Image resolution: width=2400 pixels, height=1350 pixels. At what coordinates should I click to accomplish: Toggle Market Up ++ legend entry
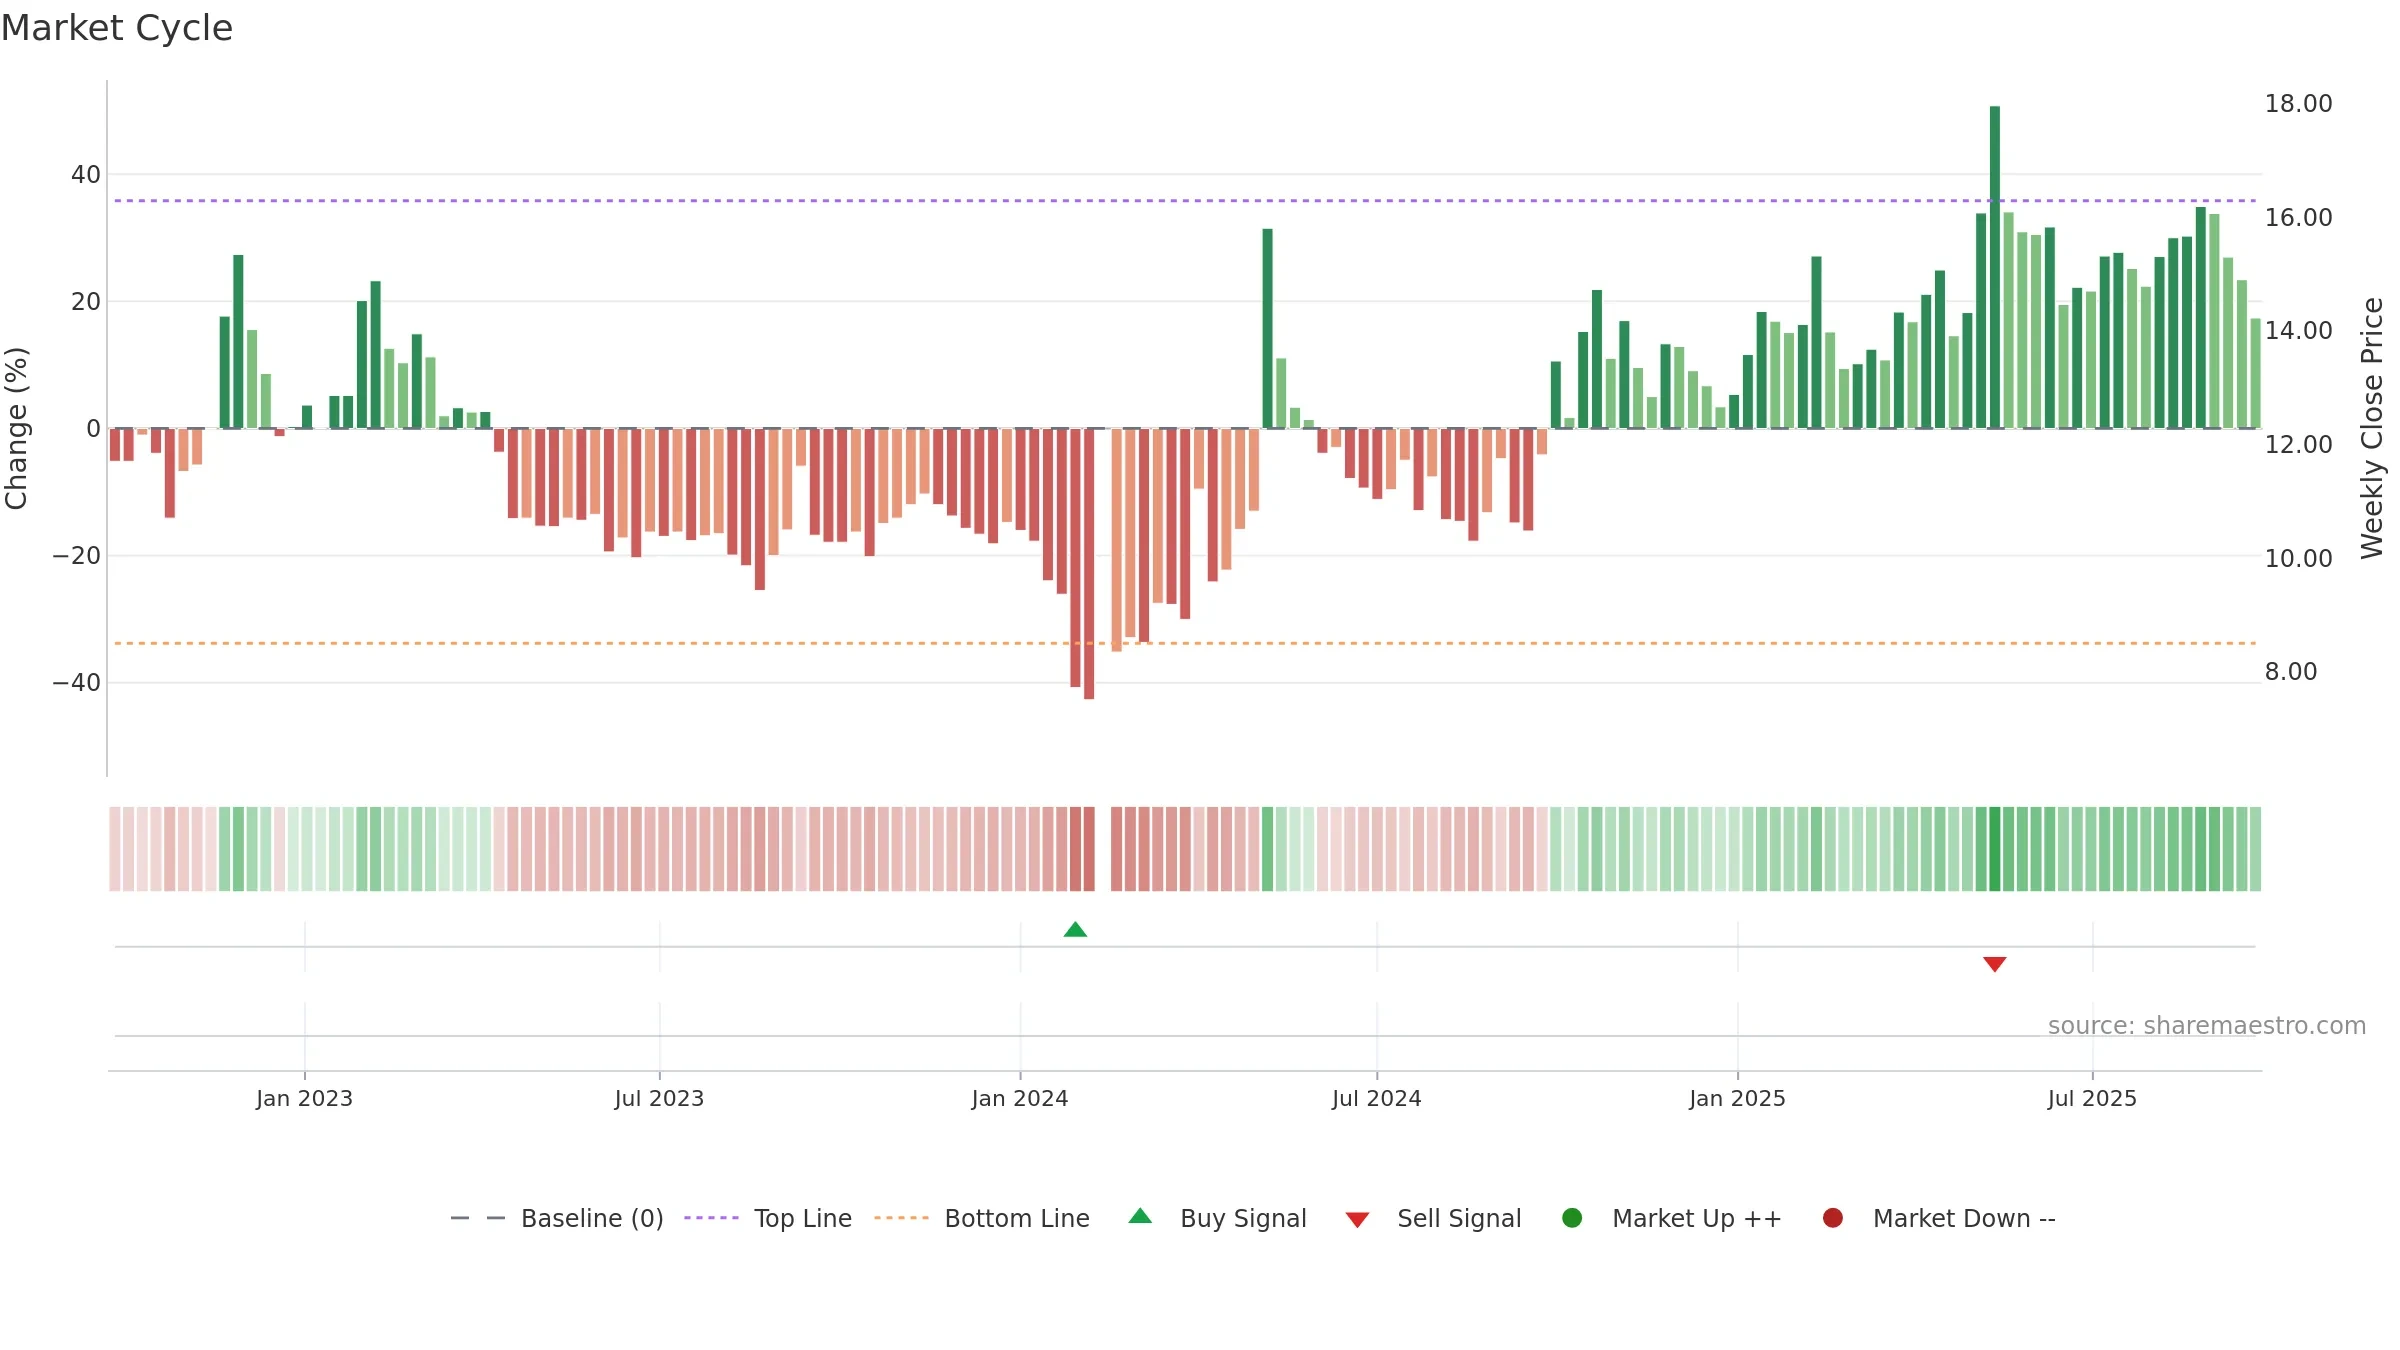pyautogui.click(x=1672, y=1218)
